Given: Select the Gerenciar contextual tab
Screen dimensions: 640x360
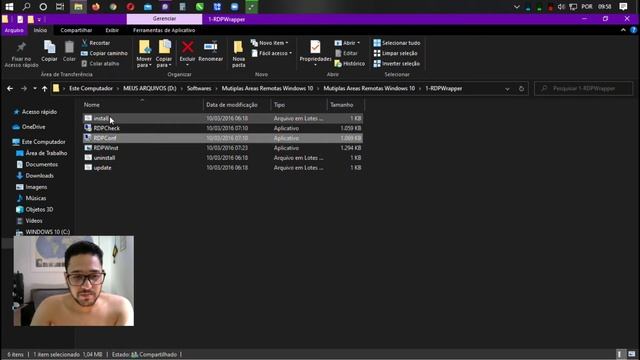Looking at the screenshot, I should [164, 19].
